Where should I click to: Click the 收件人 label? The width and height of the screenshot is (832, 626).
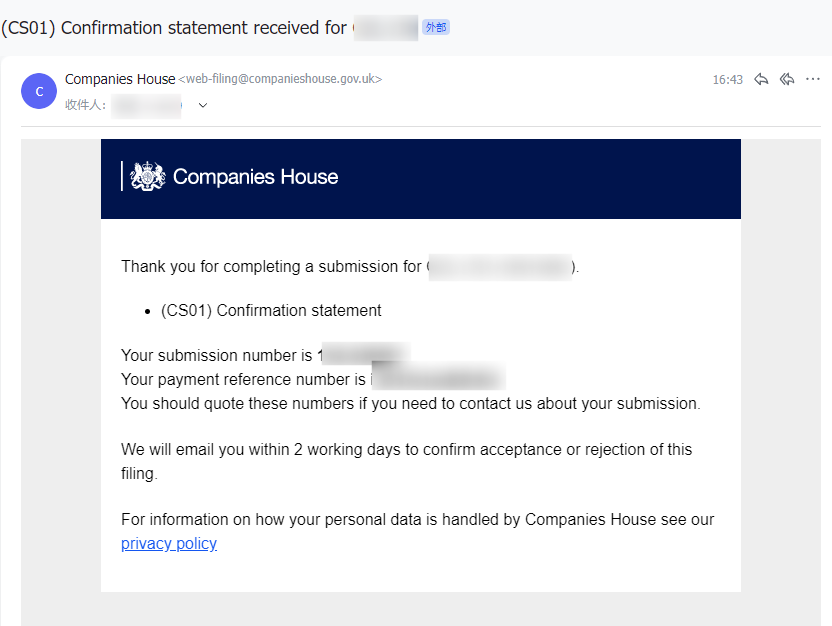tap(85, 105)
